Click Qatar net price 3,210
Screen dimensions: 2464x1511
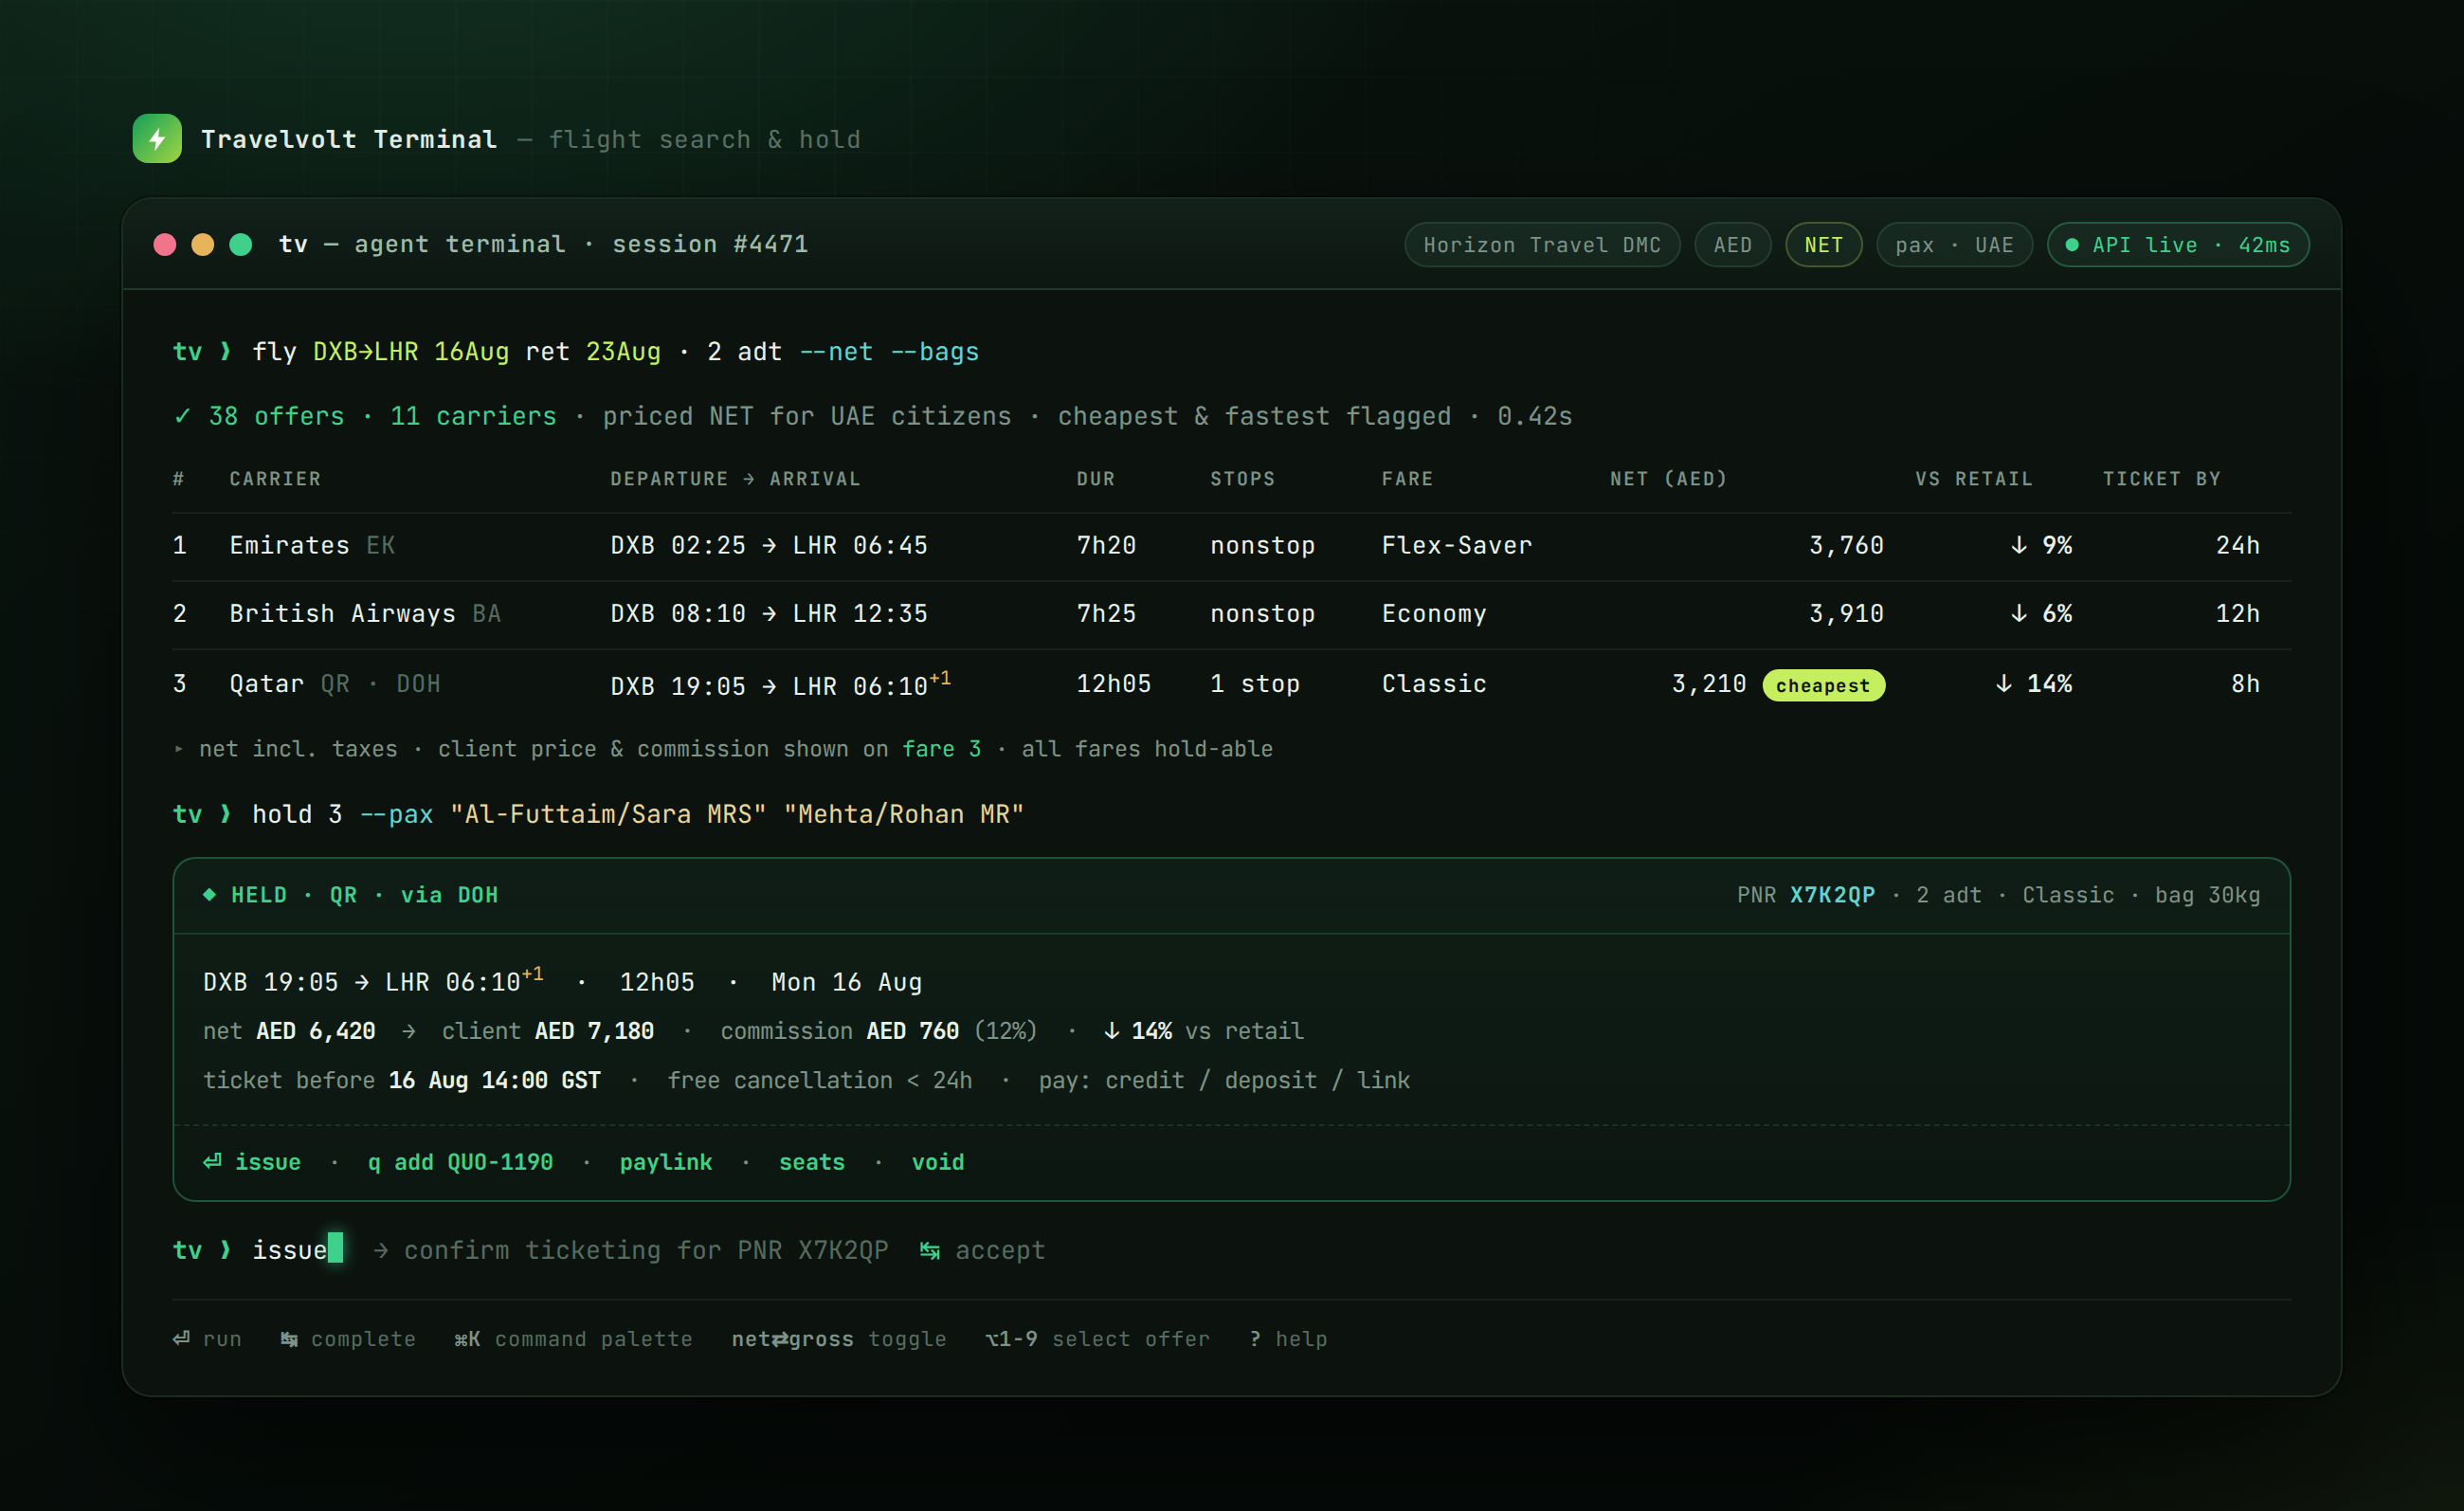tap(1709, 684)
